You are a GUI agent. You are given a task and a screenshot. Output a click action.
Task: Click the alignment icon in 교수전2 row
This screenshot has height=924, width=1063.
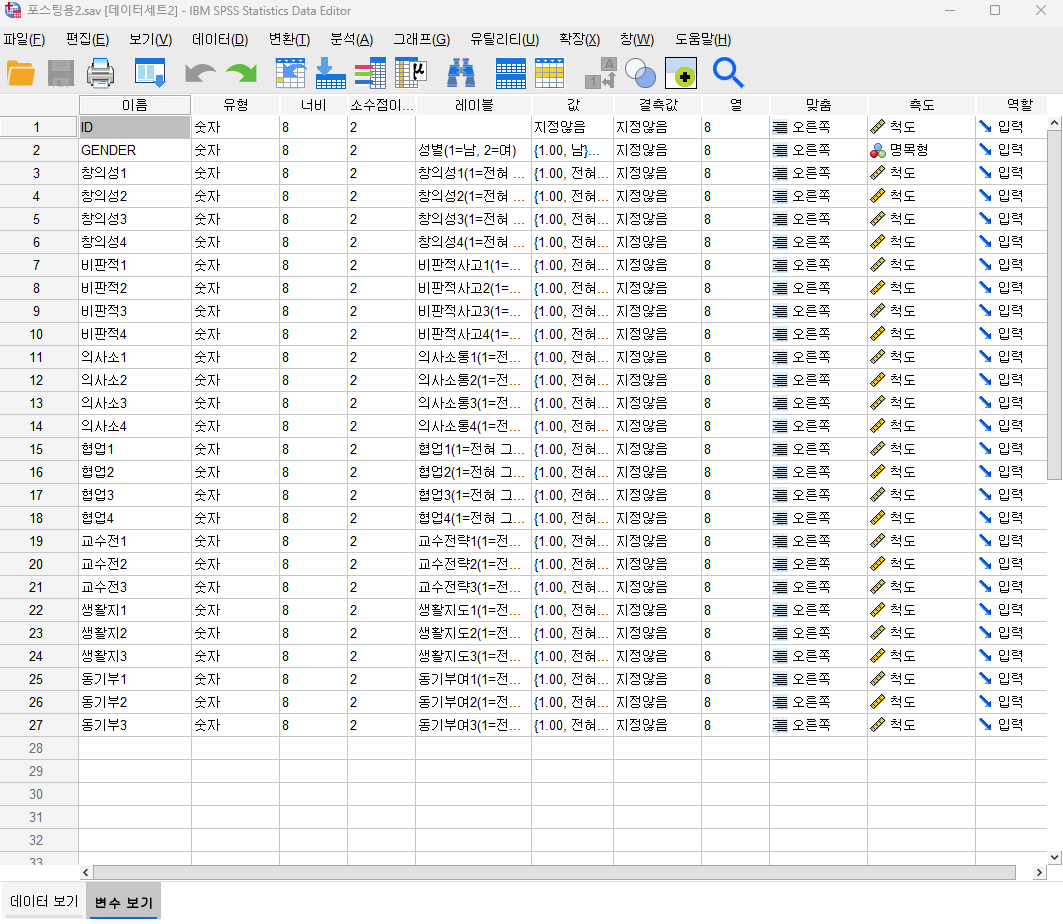click(780, 564)
